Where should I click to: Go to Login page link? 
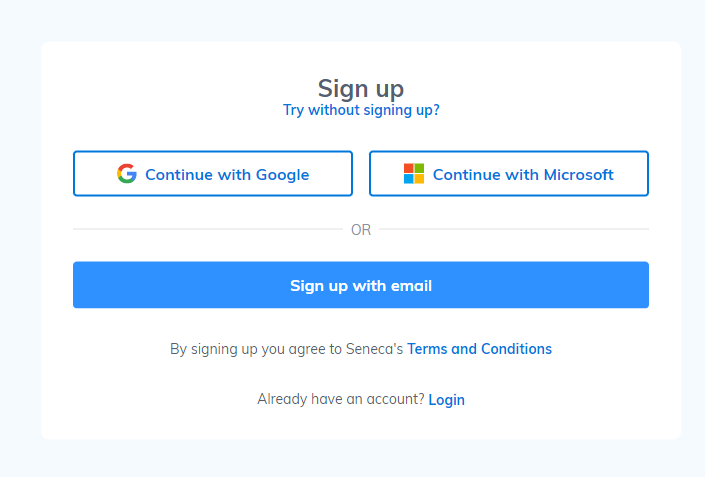click(x=446, y=400)
